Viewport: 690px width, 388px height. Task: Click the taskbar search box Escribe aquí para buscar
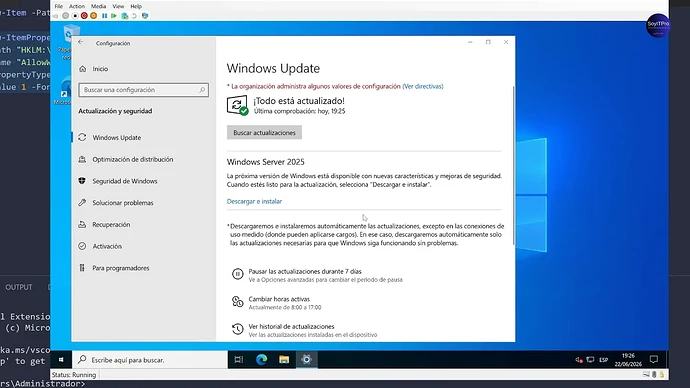click(150, 360)
